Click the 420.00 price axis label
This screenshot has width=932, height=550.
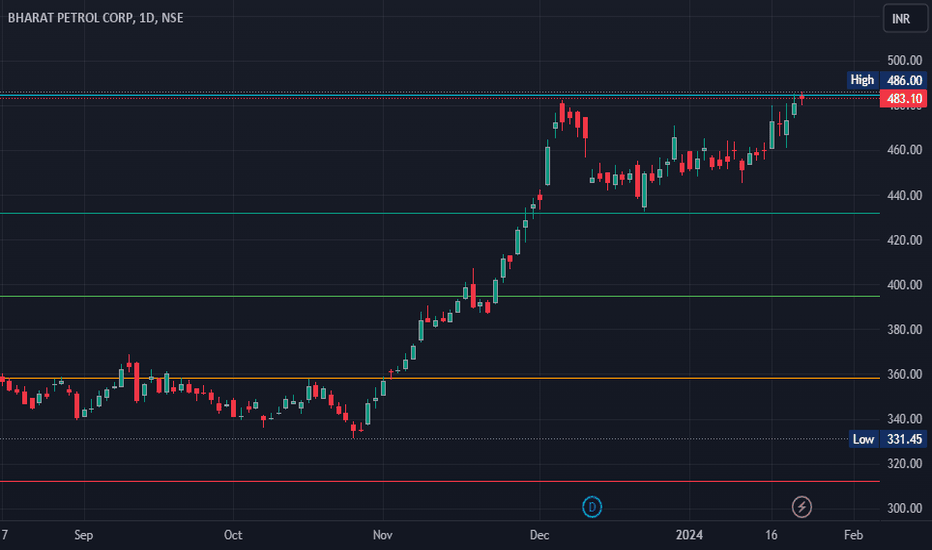point(904,240)
